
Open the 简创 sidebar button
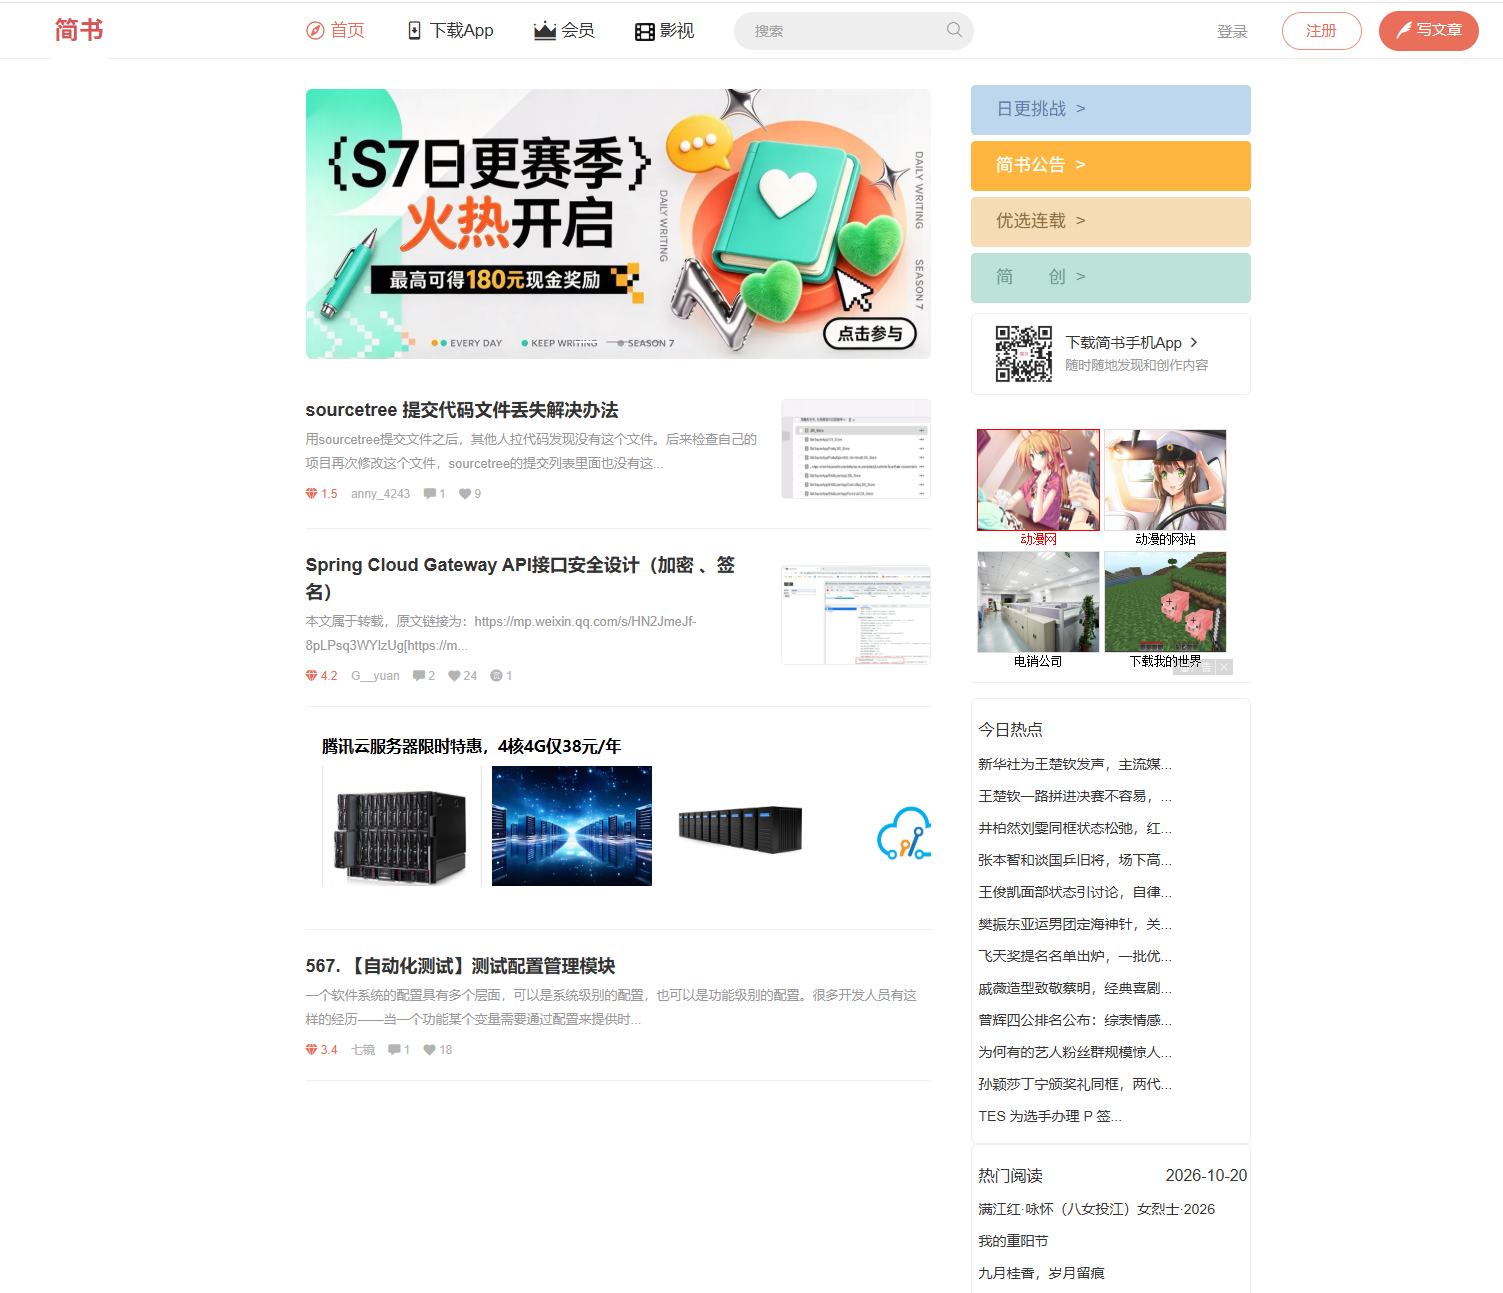(1110, 278)
